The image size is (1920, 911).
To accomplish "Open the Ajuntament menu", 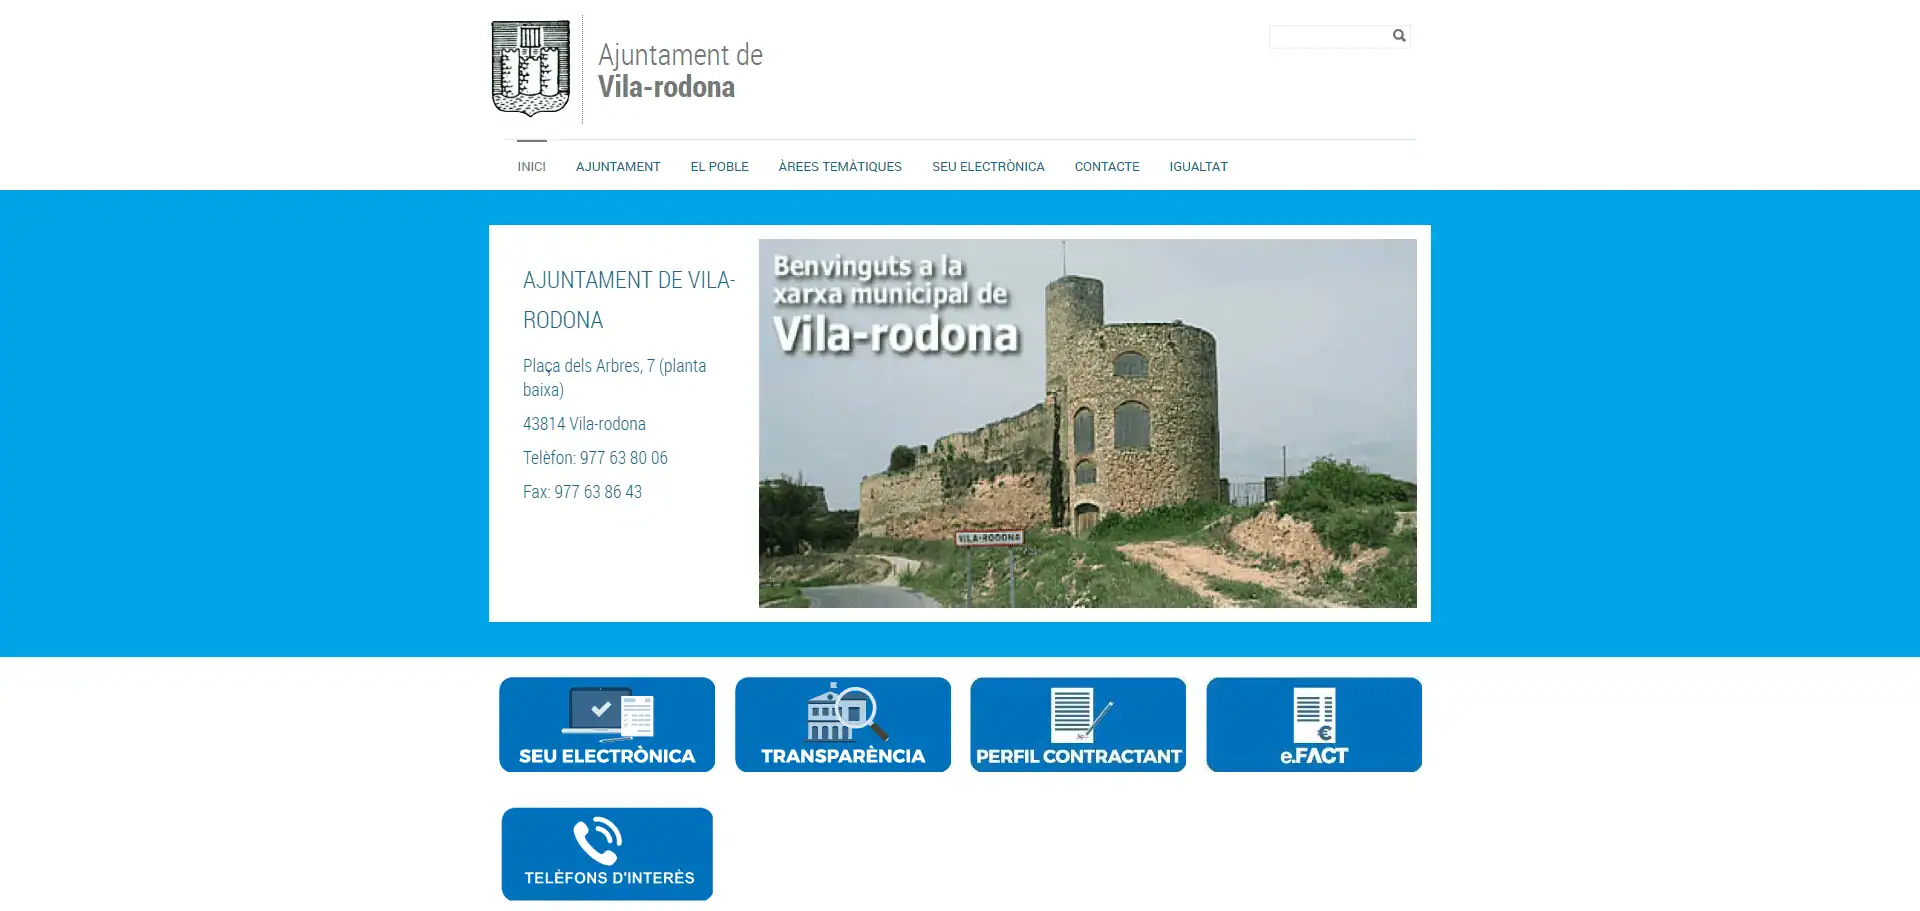I will point(618,167).
